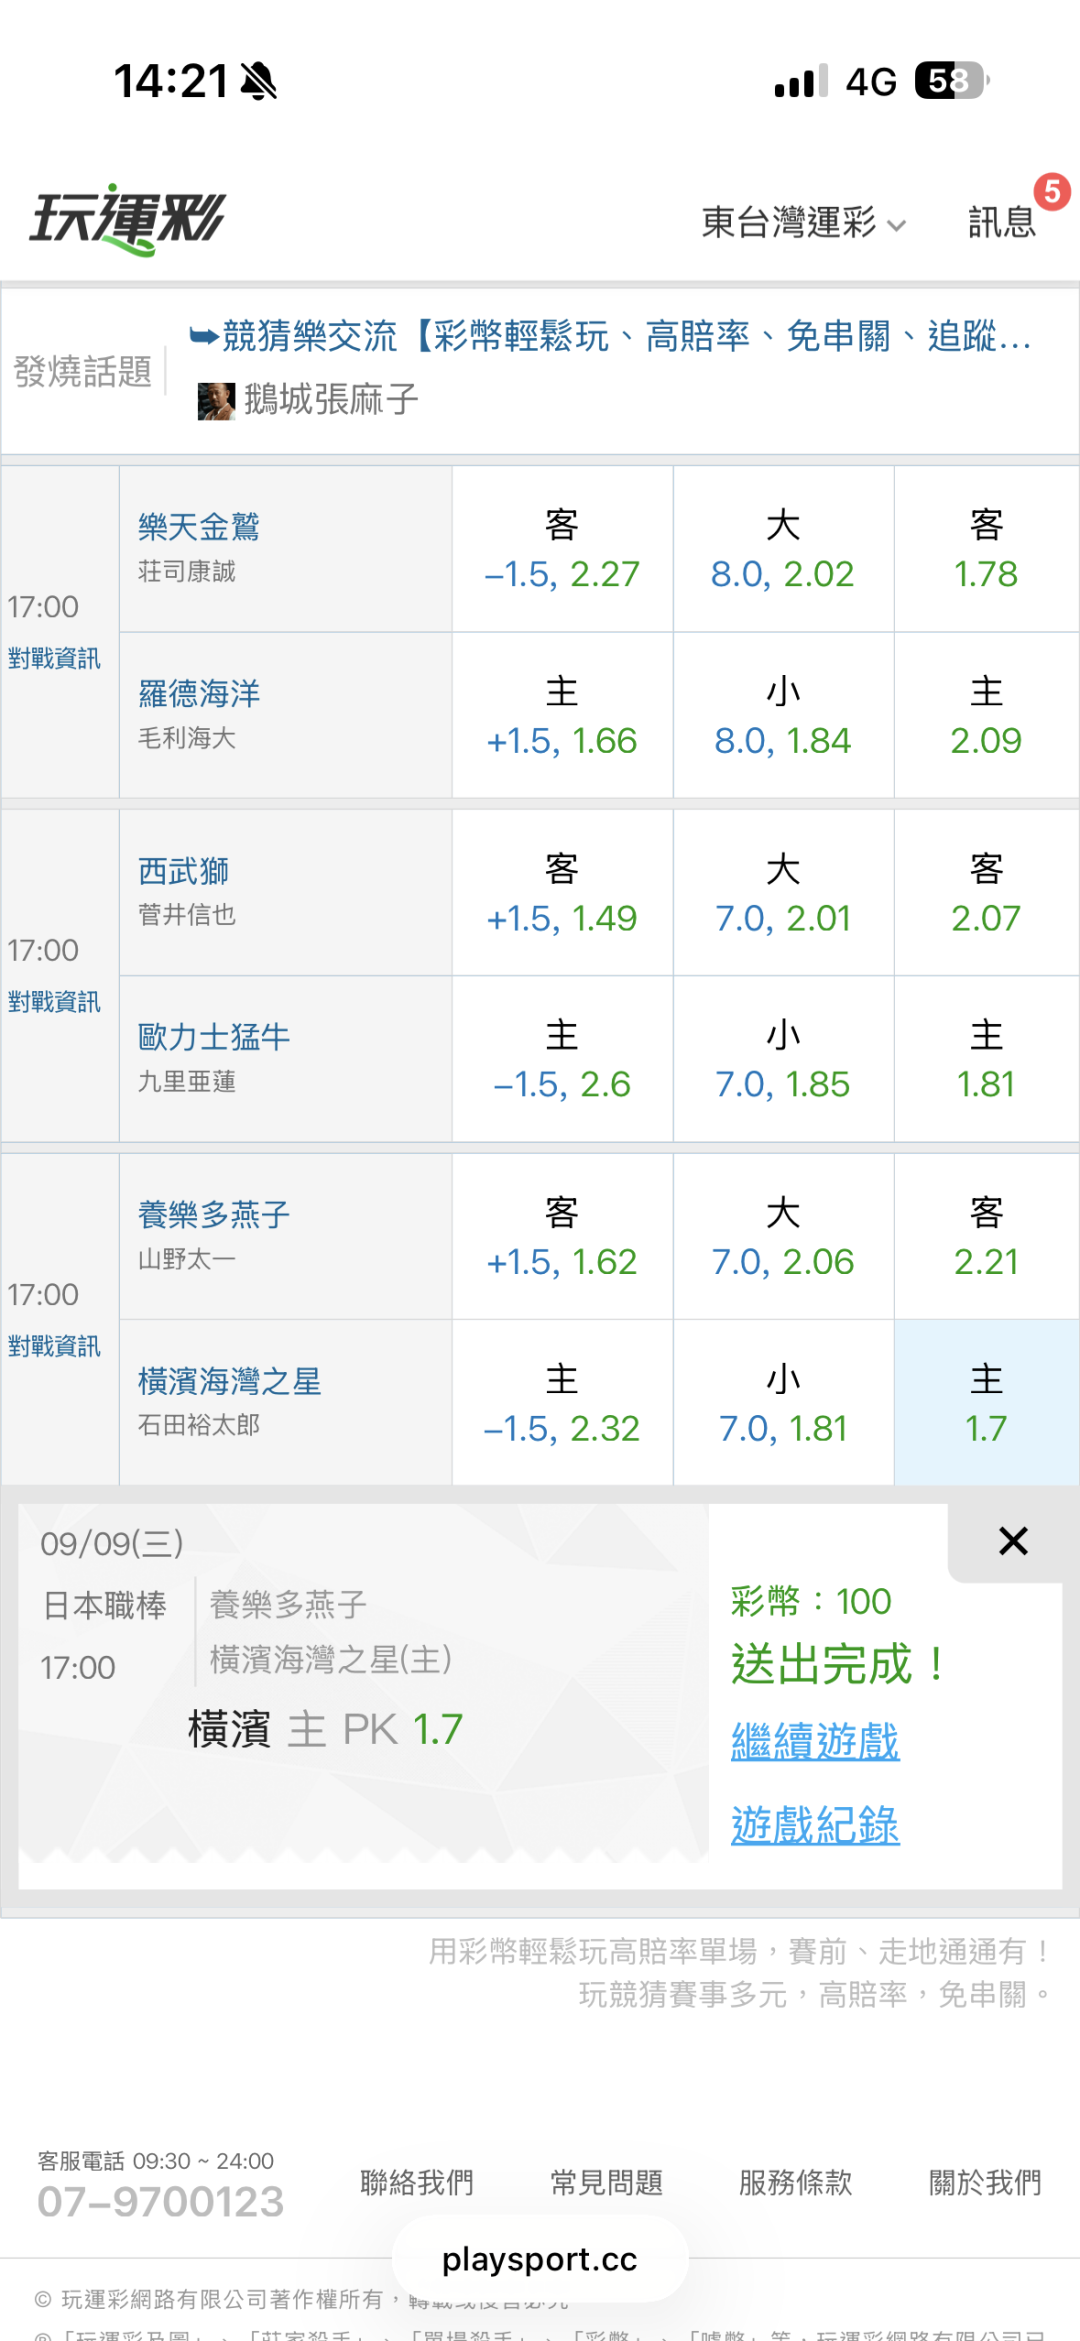This screenshot has width=1080, height=2341.
Task: Select the 客 2.21 養樂多 PK option
Action: coord(986,1236)
